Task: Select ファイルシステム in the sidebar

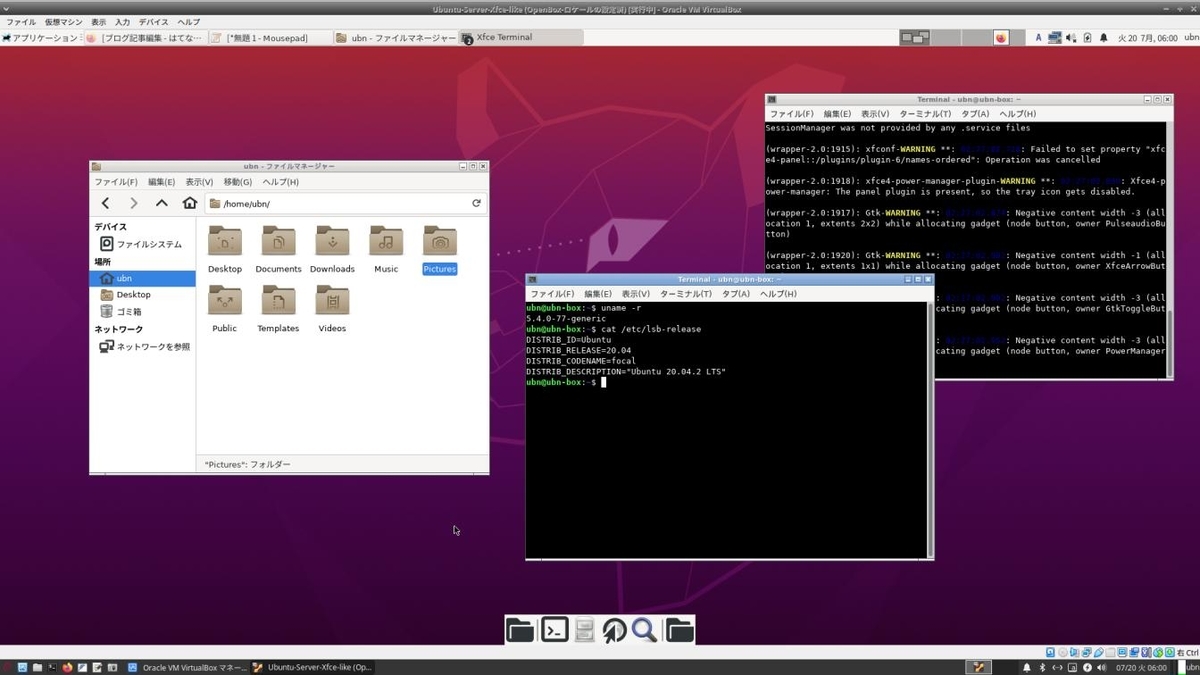Action: pos(148,244)
